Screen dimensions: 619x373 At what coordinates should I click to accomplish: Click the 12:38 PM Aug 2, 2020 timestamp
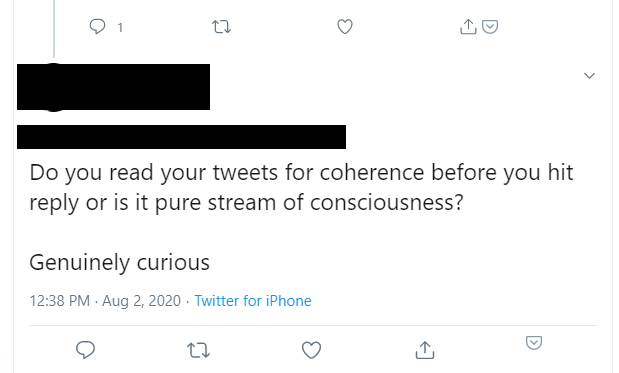[x=105, y=301]
